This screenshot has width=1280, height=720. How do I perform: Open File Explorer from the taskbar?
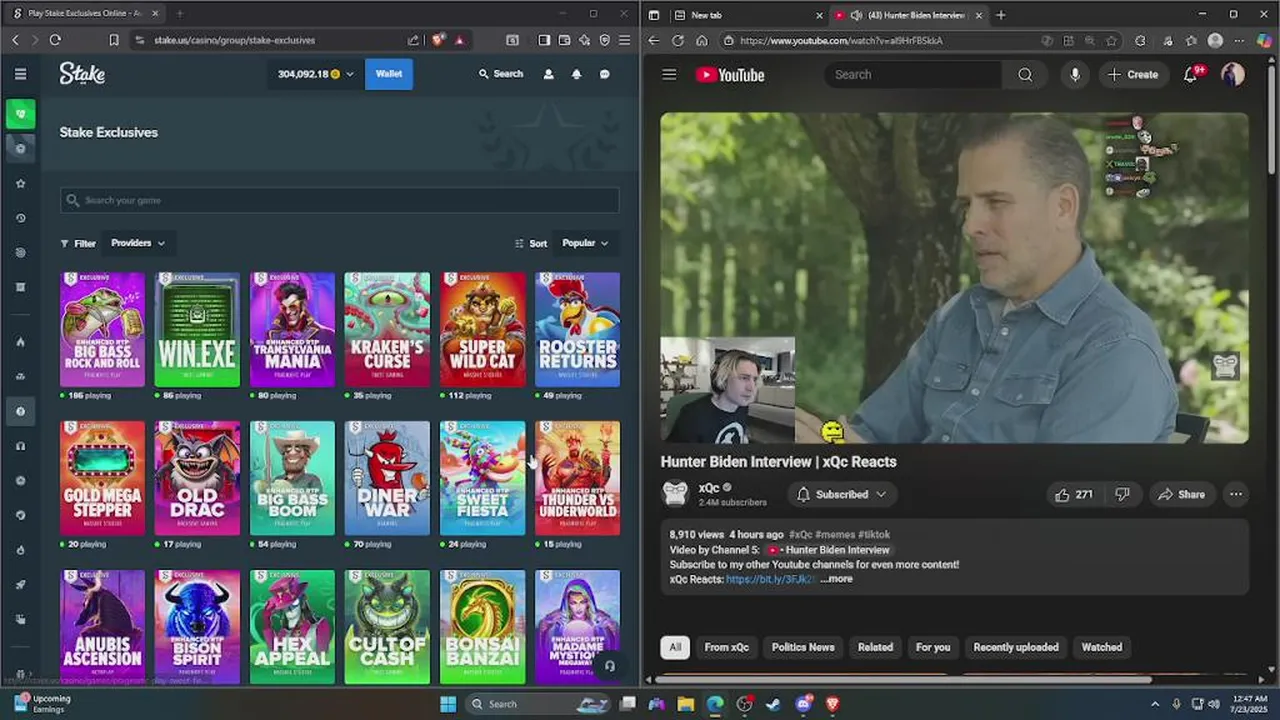point(686,704)
